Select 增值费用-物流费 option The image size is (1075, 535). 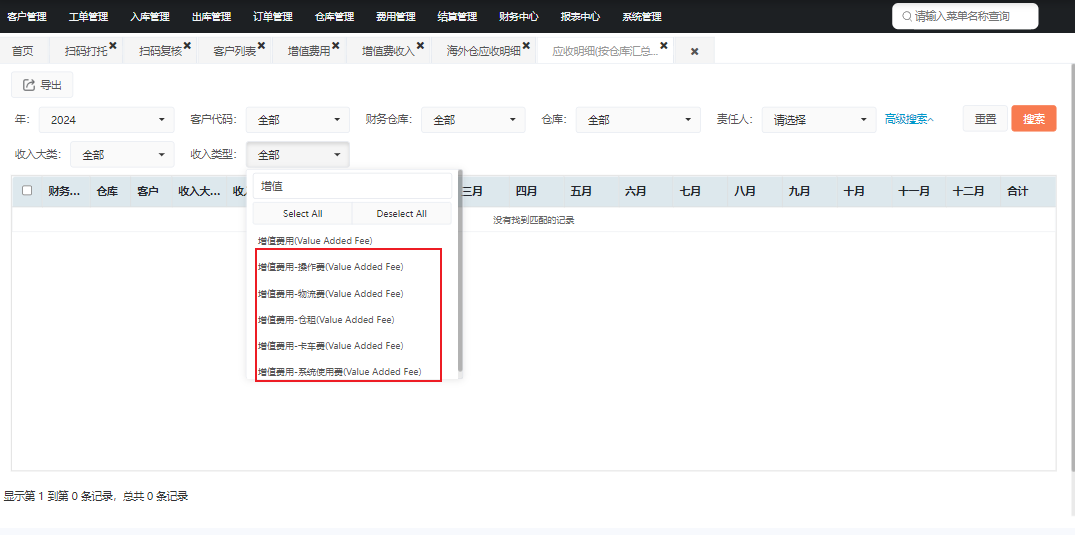click(330, 294)
